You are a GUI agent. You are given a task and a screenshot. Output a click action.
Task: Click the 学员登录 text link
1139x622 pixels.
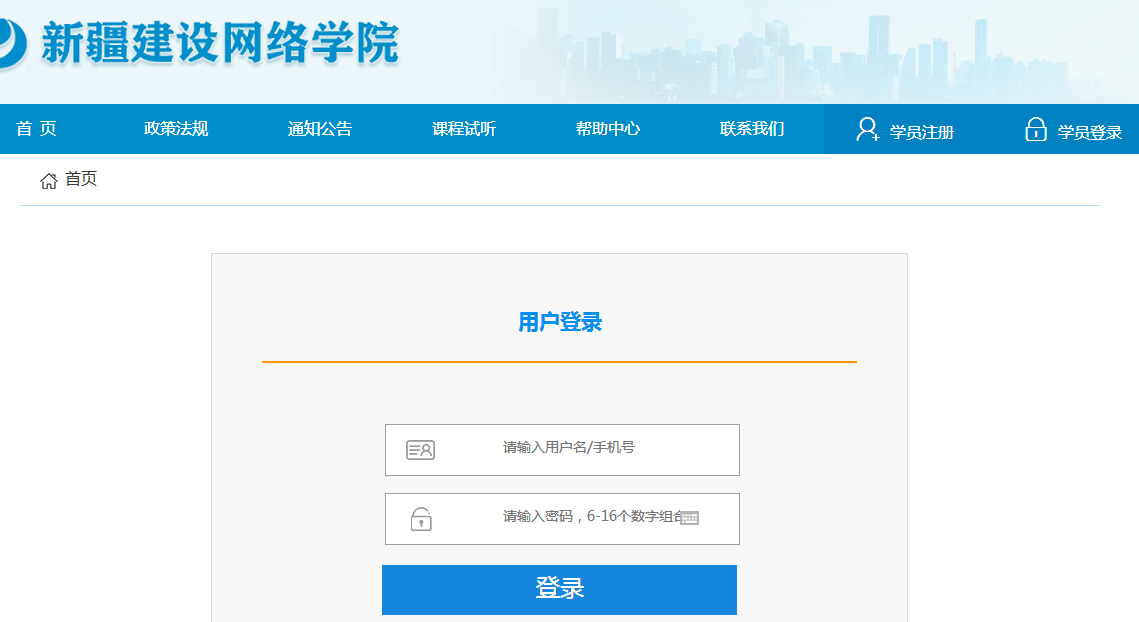(x=1090, y=132)
